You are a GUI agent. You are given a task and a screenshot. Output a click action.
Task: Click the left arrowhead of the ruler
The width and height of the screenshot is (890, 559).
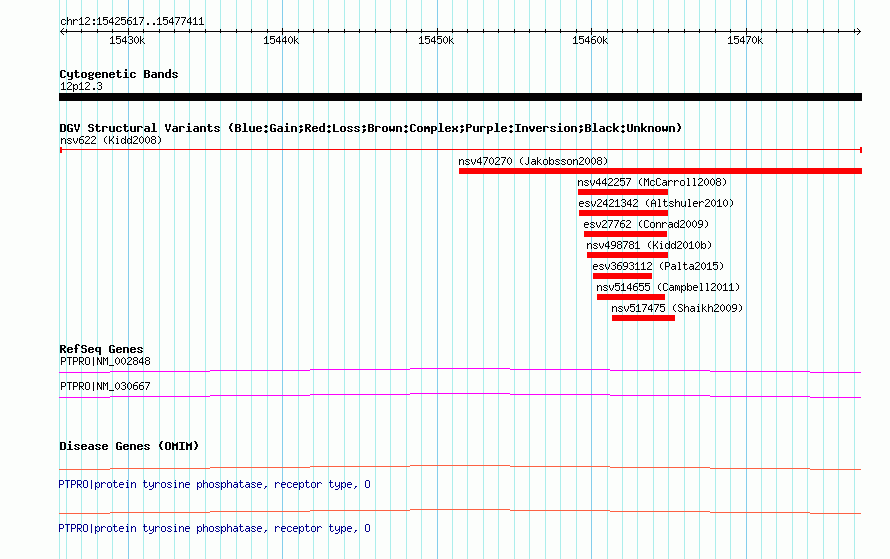pos(62,32)
